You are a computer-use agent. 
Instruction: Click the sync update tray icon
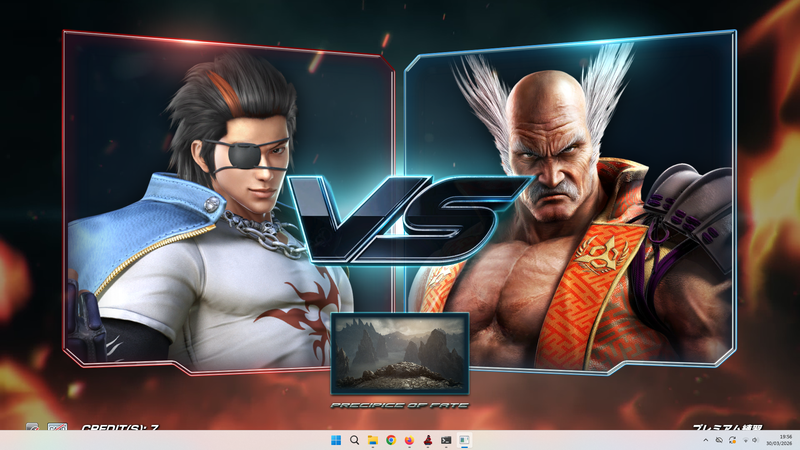(732, 440)
